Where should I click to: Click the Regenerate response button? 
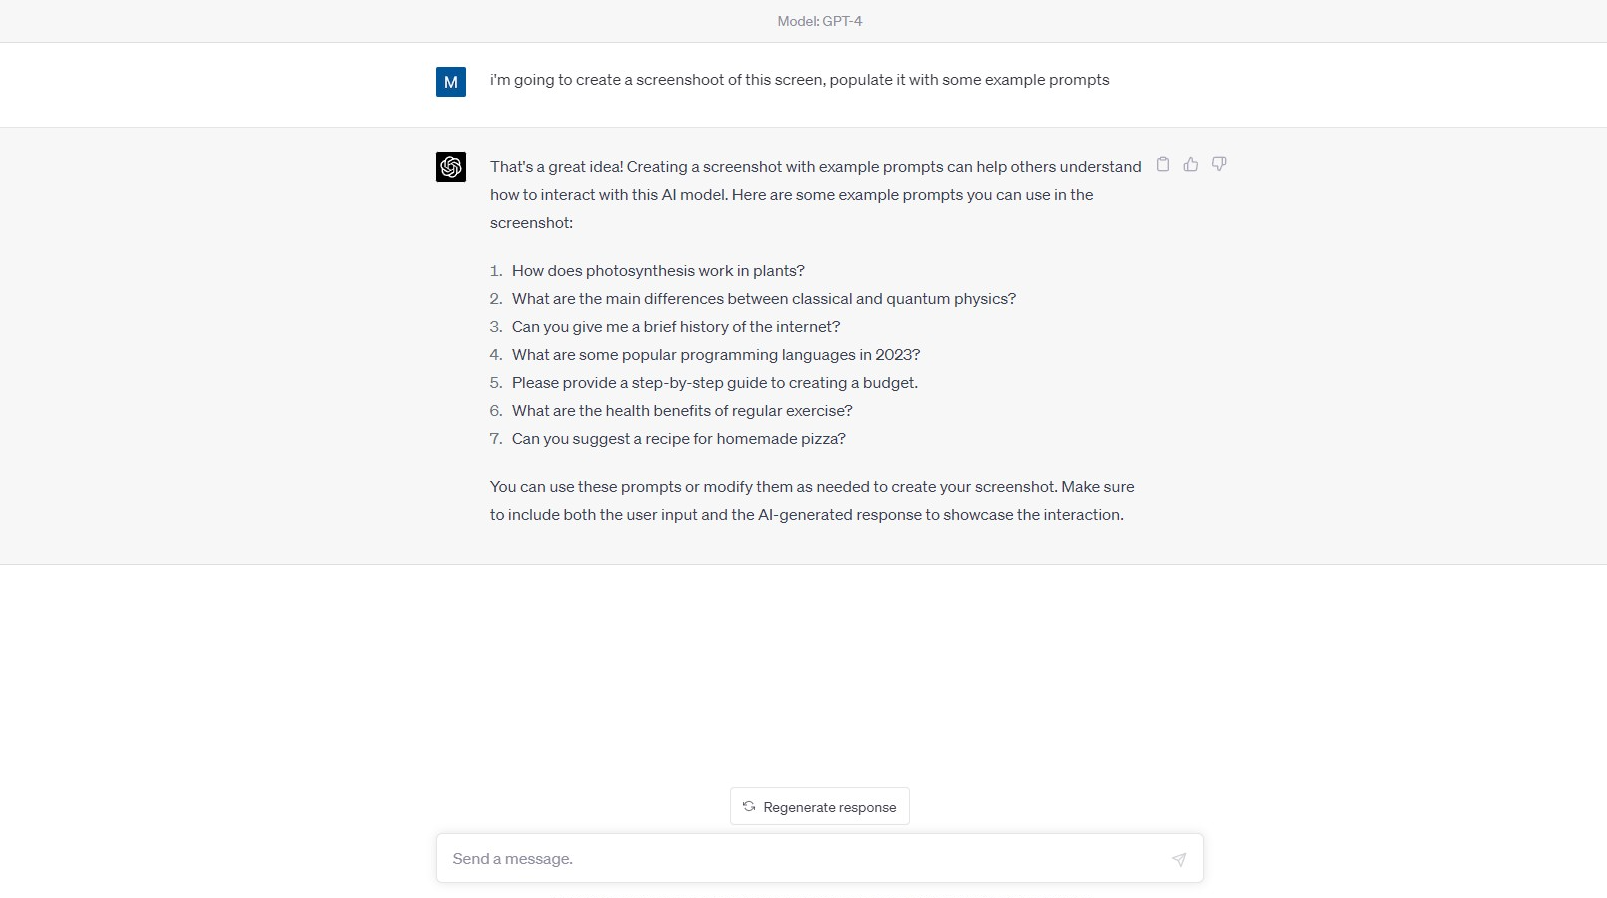click(x=819, y=806)
